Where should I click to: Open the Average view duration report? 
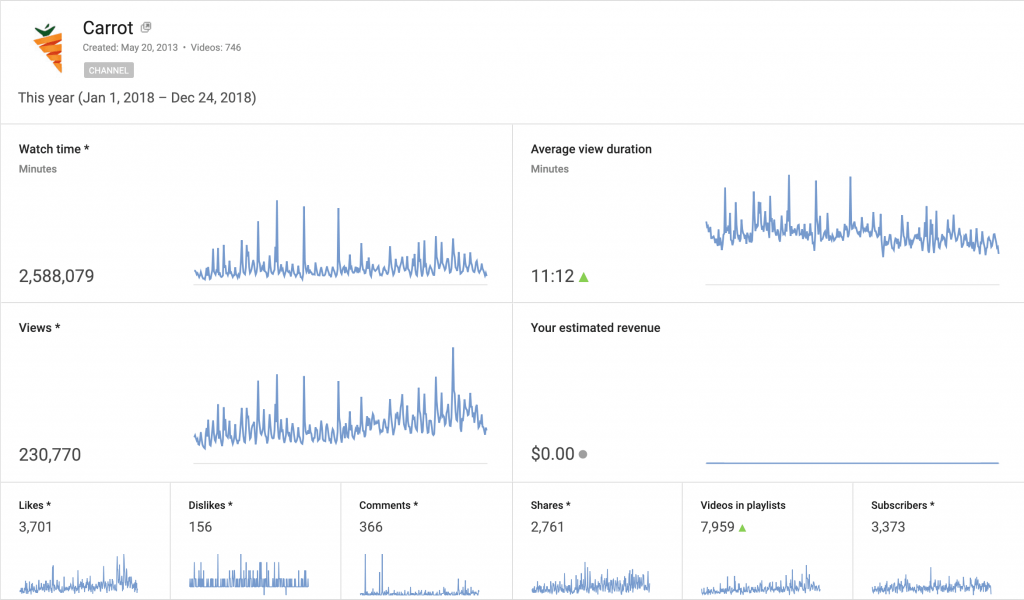[591, 149]
